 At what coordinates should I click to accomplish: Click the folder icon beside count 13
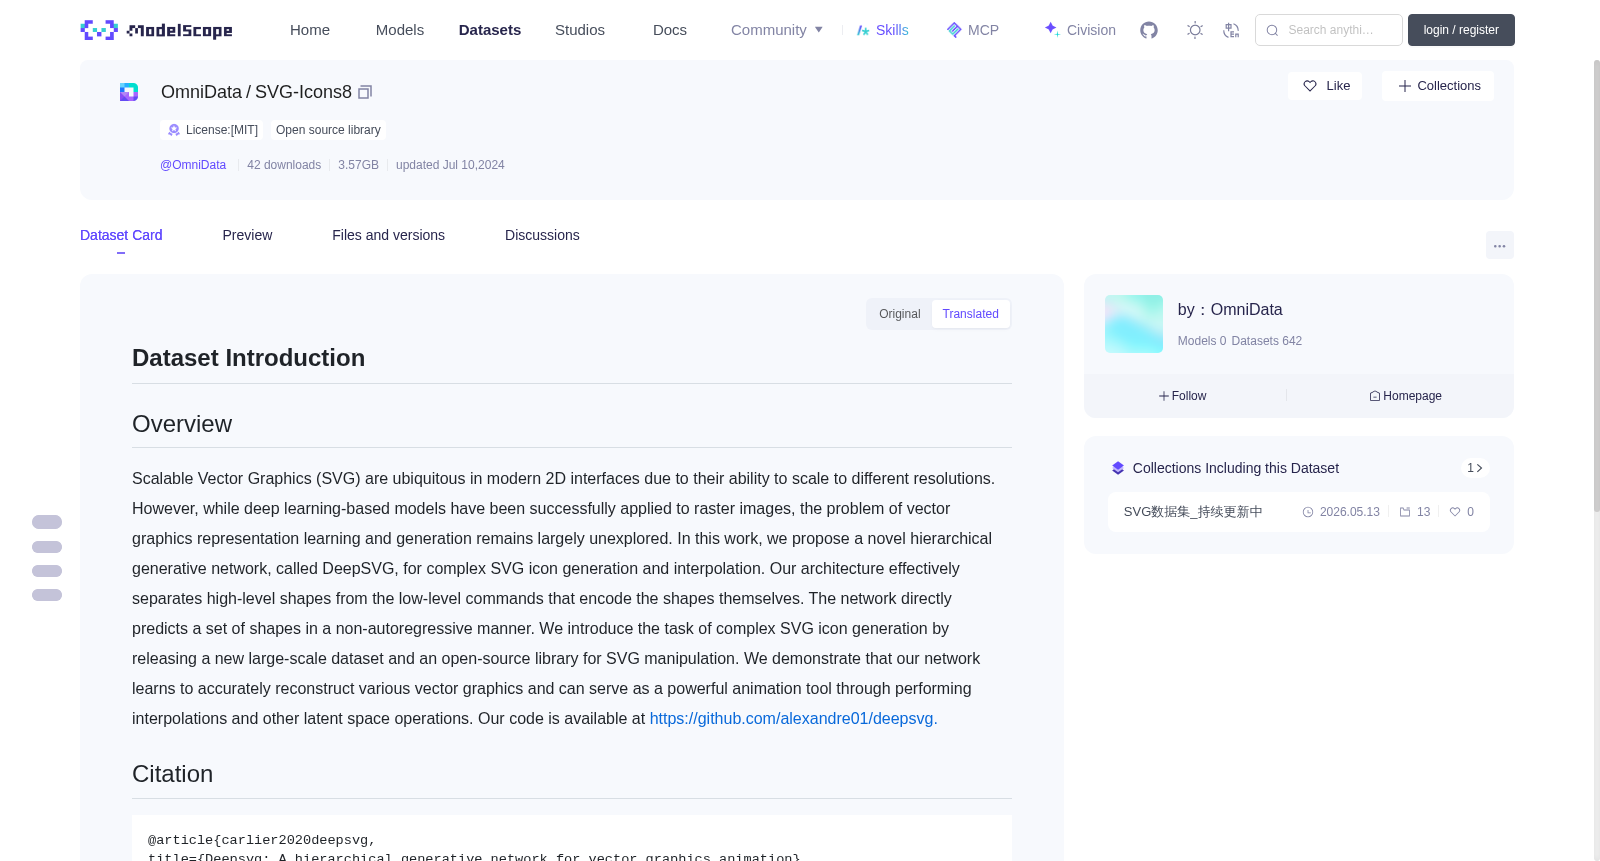(1405, 512)
